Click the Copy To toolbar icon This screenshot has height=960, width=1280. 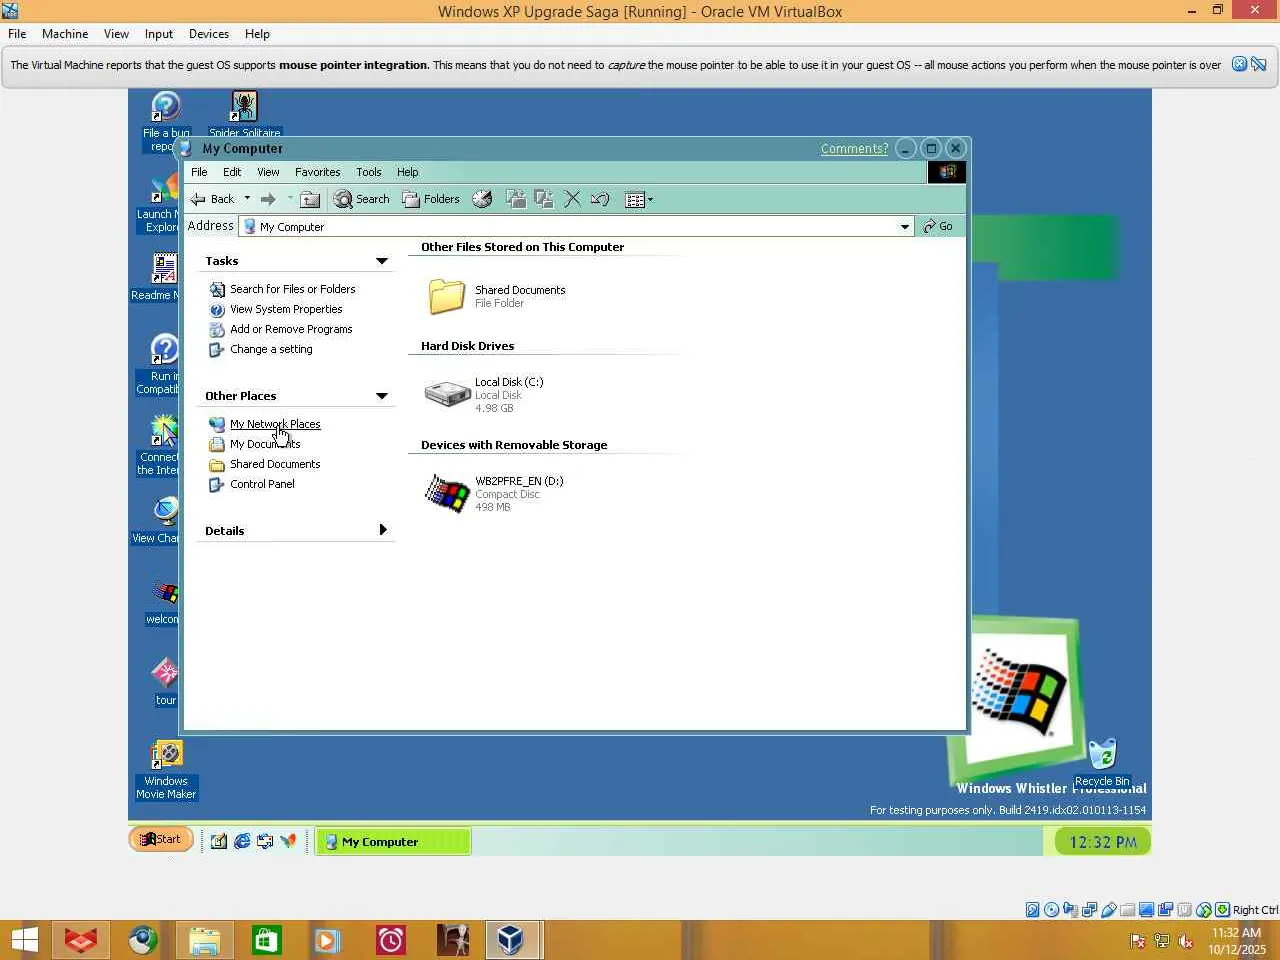544,199
